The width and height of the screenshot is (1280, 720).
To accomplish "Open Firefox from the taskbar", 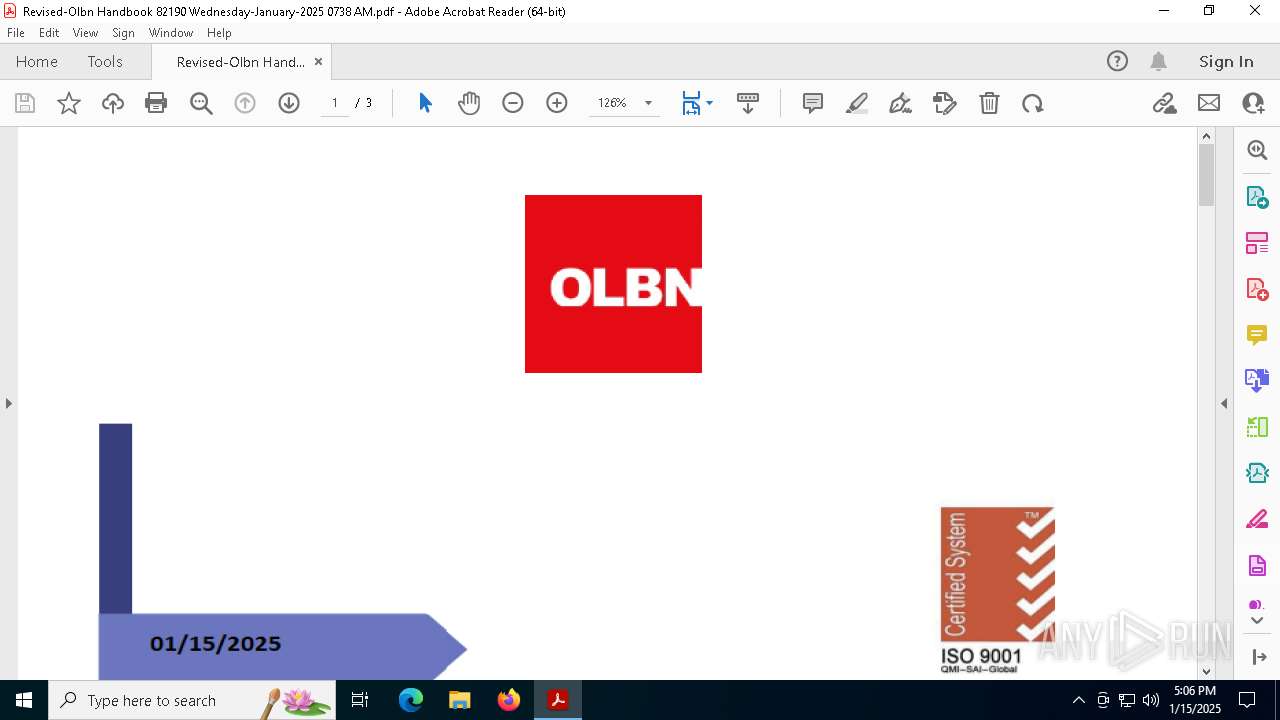I will pyautogui.click(x=508, y=700).
